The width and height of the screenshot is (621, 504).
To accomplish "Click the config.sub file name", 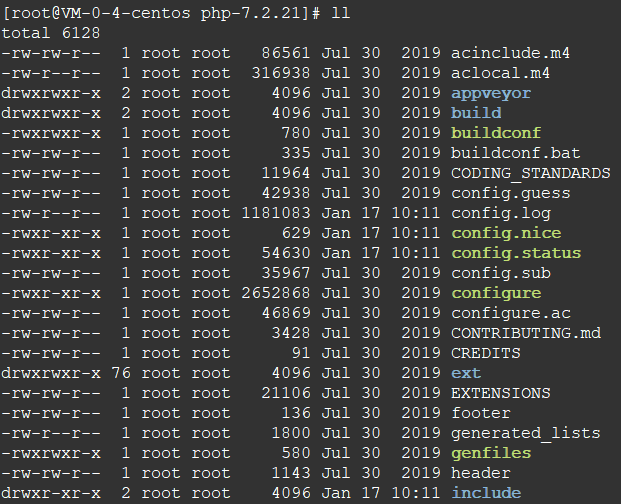I will click(501, 273).
